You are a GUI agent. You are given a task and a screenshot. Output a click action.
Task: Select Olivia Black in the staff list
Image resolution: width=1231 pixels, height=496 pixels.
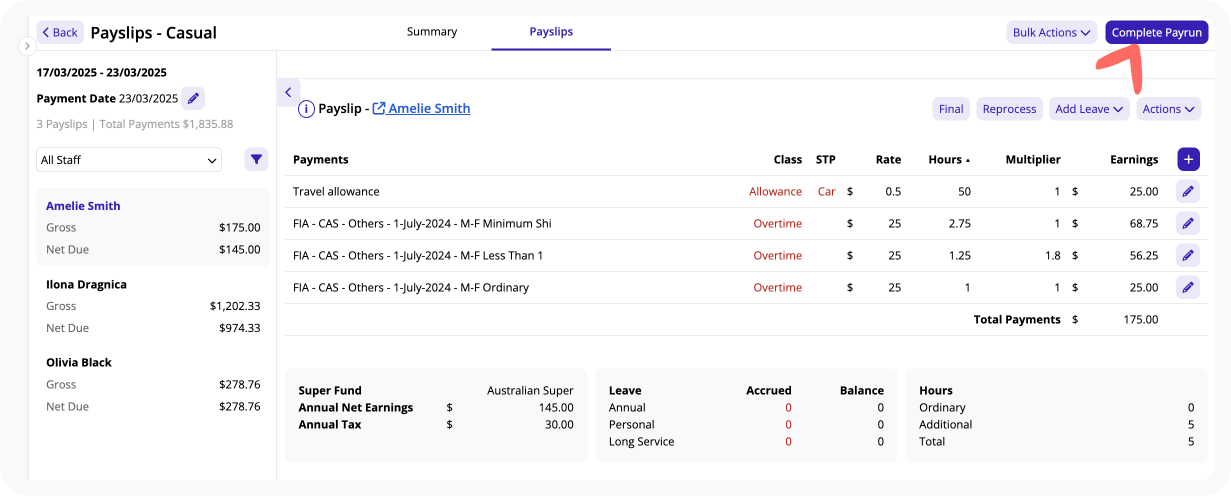coord(153,384)
